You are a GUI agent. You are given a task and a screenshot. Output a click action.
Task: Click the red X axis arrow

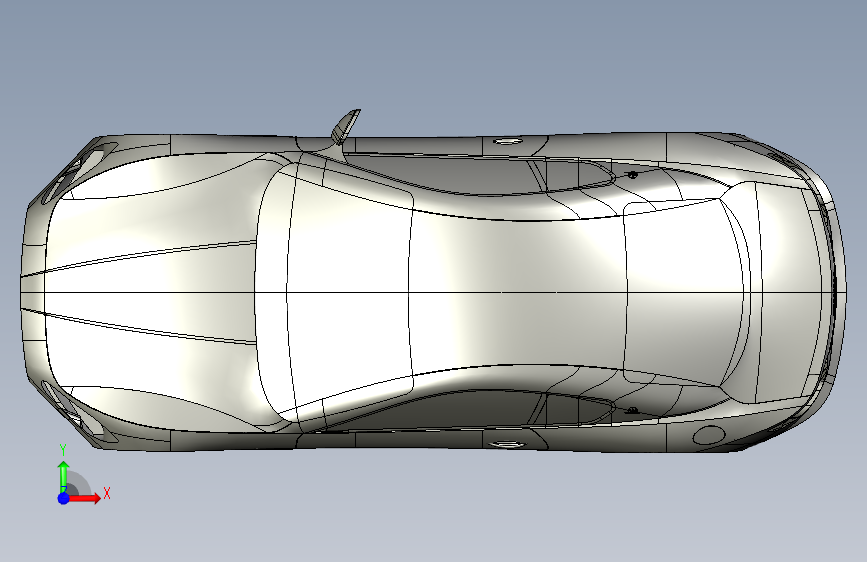click(x=84, y=498)
